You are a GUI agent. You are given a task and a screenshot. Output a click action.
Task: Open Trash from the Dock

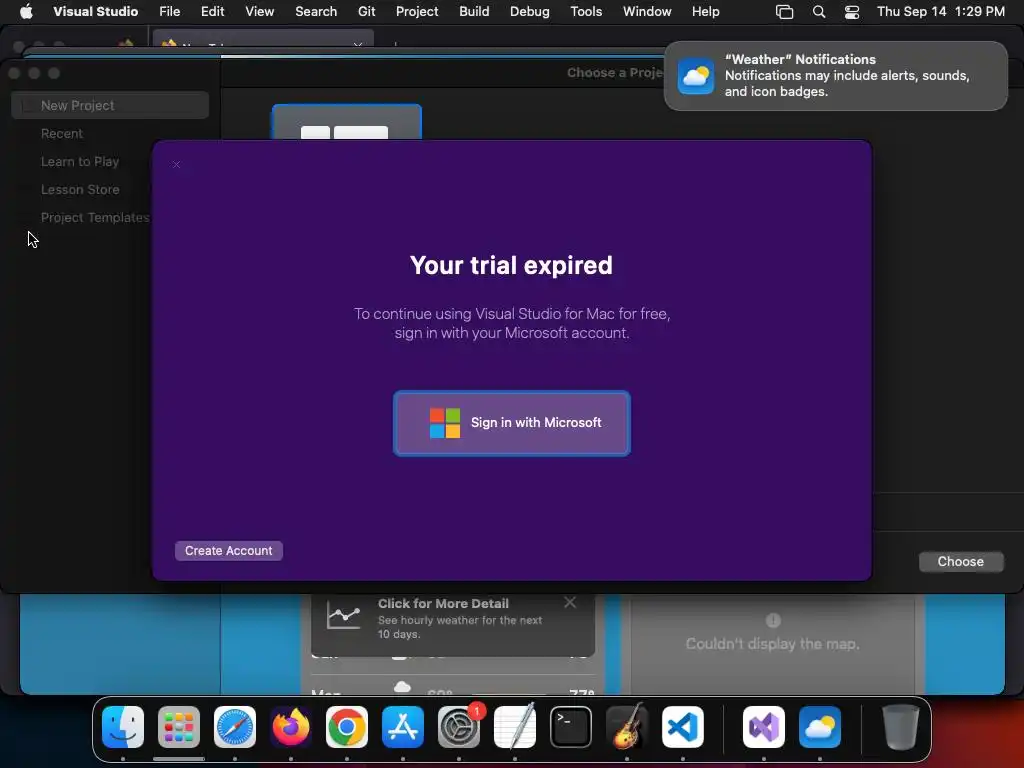[901, 727]
